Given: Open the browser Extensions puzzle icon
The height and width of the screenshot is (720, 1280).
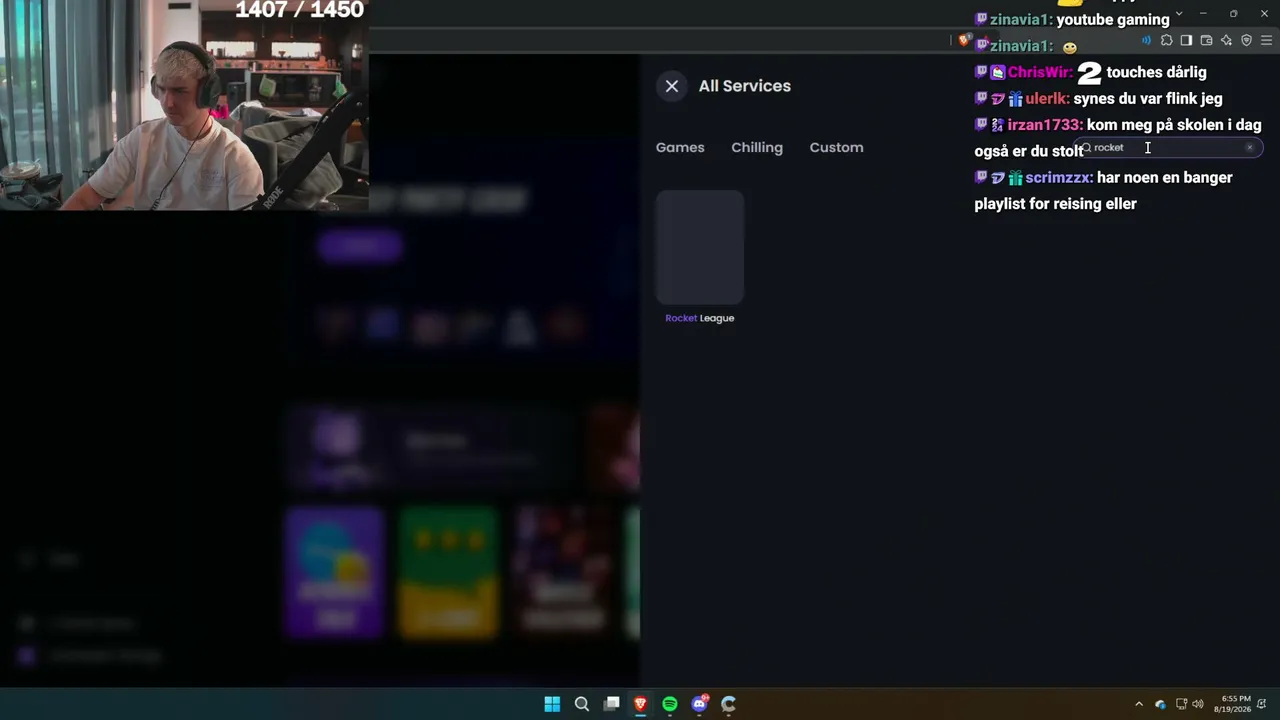Looking at the screenshot, I should tap(1166, 41).
